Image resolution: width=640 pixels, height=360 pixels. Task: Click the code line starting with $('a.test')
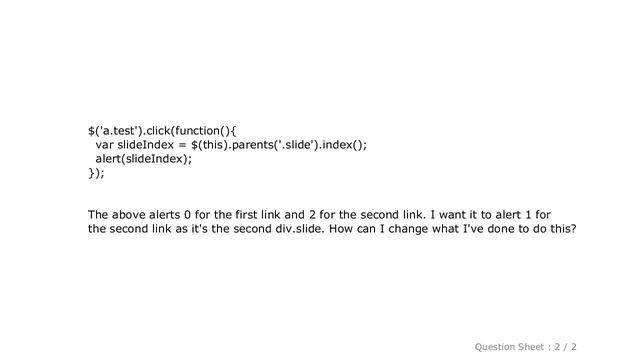click(x=162, y=131)
